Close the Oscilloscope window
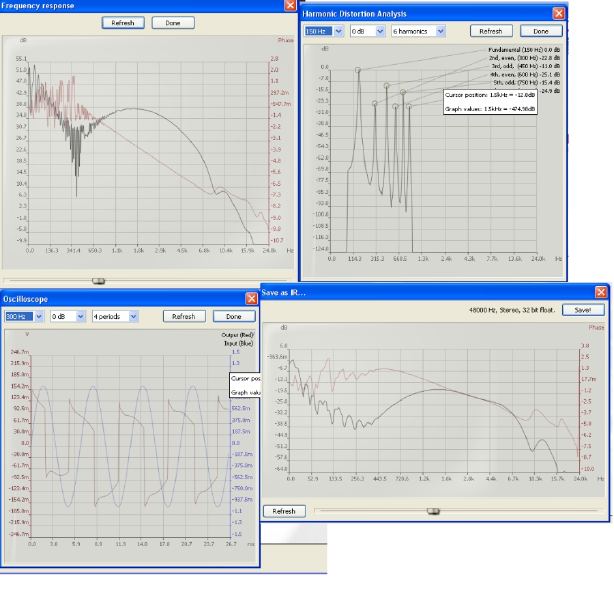This screenshot has height=600, width=614. coord(251,298)
